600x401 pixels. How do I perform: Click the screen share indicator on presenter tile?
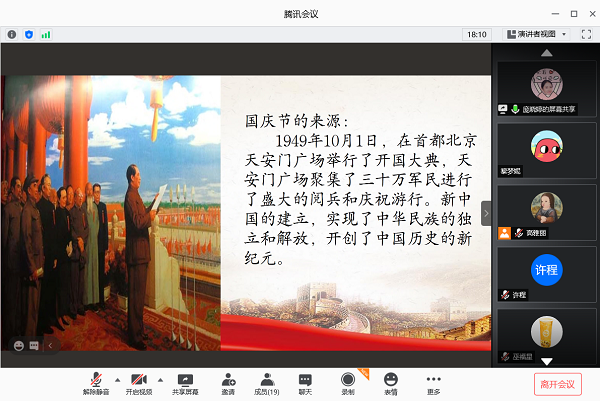point(502,109)
